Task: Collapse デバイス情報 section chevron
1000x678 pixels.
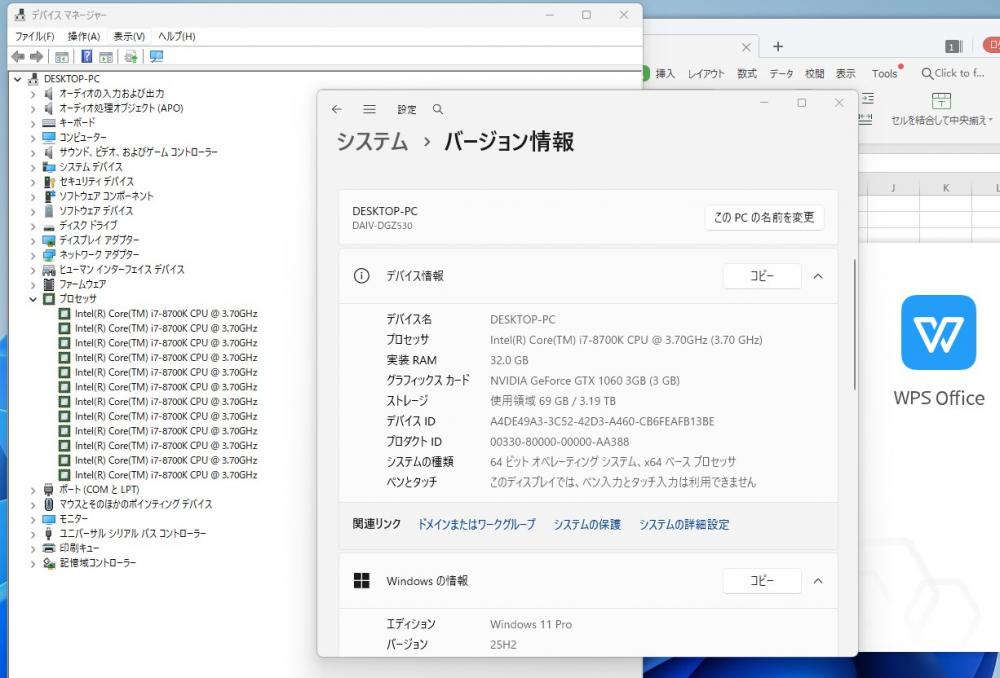Action: 818,276
